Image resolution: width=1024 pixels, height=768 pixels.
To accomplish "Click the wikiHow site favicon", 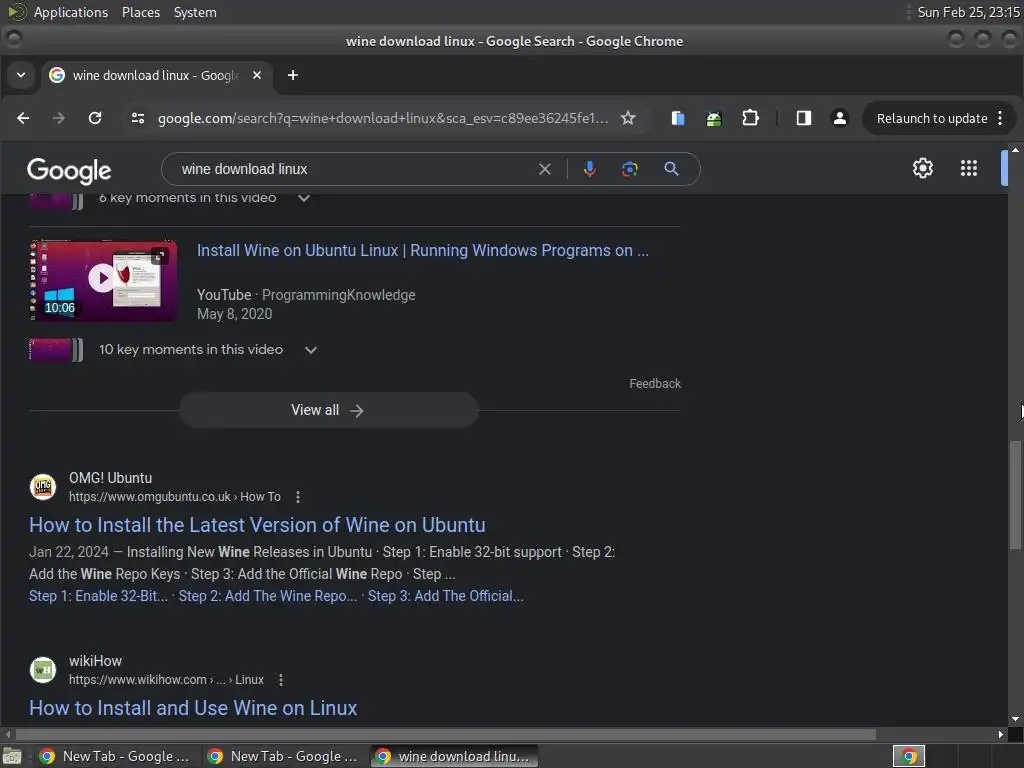I will tap(43, 670).
